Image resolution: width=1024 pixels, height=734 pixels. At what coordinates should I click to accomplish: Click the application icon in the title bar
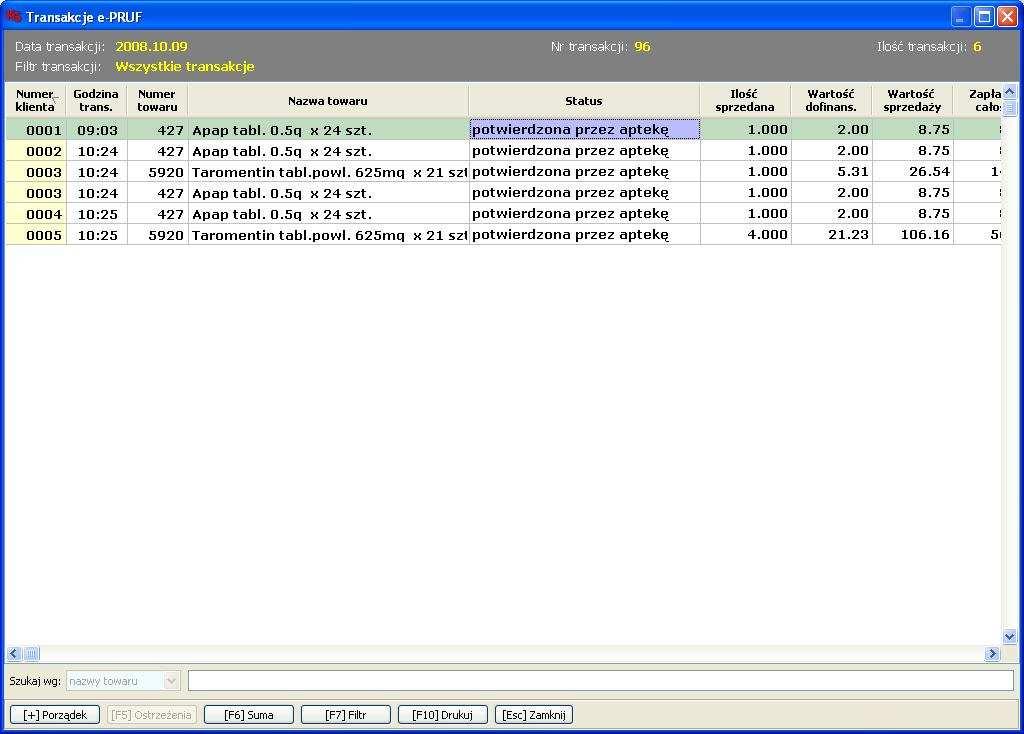[x=13, y=15]
